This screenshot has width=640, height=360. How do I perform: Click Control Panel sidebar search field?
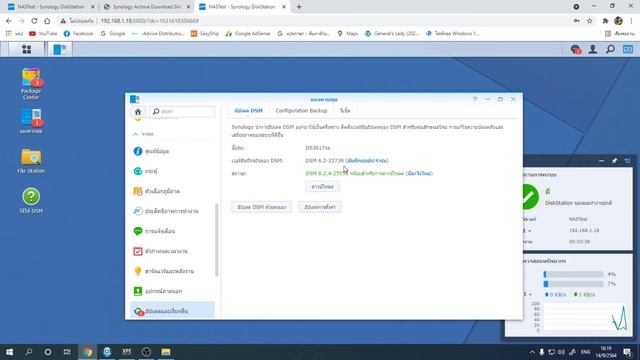[182, 111]
